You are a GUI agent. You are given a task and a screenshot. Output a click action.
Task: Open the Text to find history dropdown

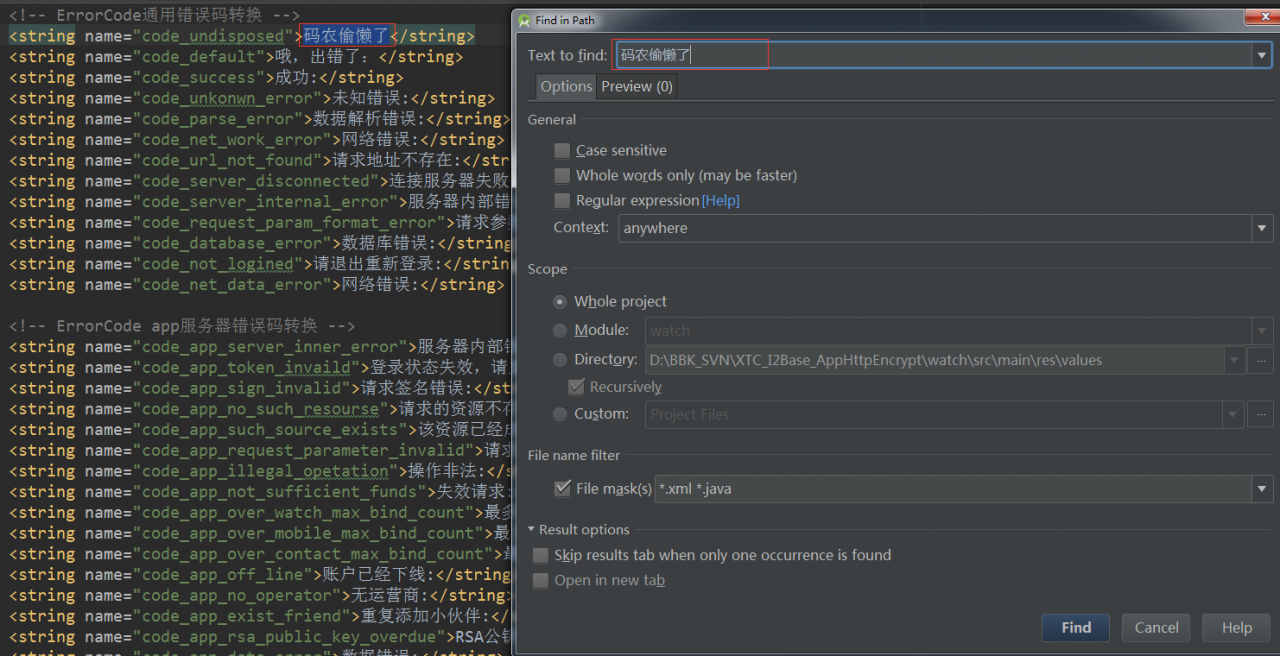pyautogui.click(x=1262, y=55)
